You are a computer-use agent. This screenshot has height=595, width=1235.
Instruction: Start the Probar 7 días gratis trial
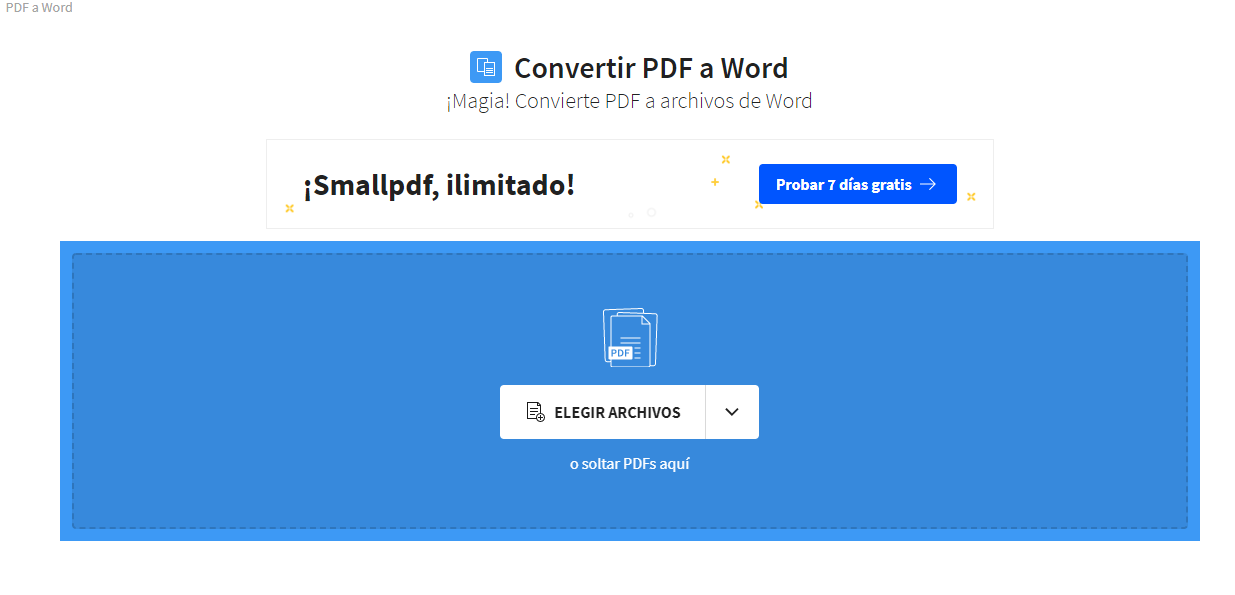tap(845, 184)
